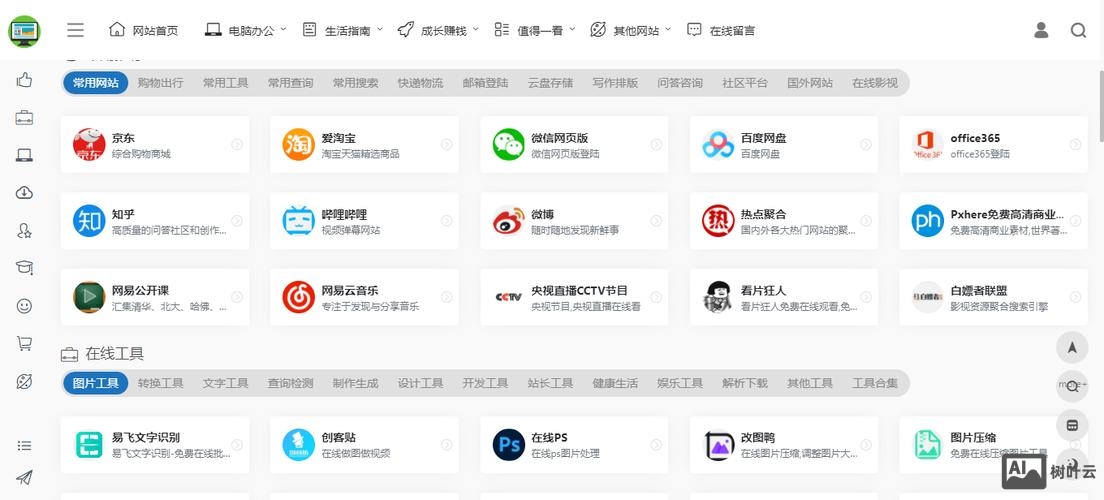Image resolution: width=1104 pixels, height=500 pixels.
Task: Click paper plane icon in sidebar
Action: [x=24, y=477]
